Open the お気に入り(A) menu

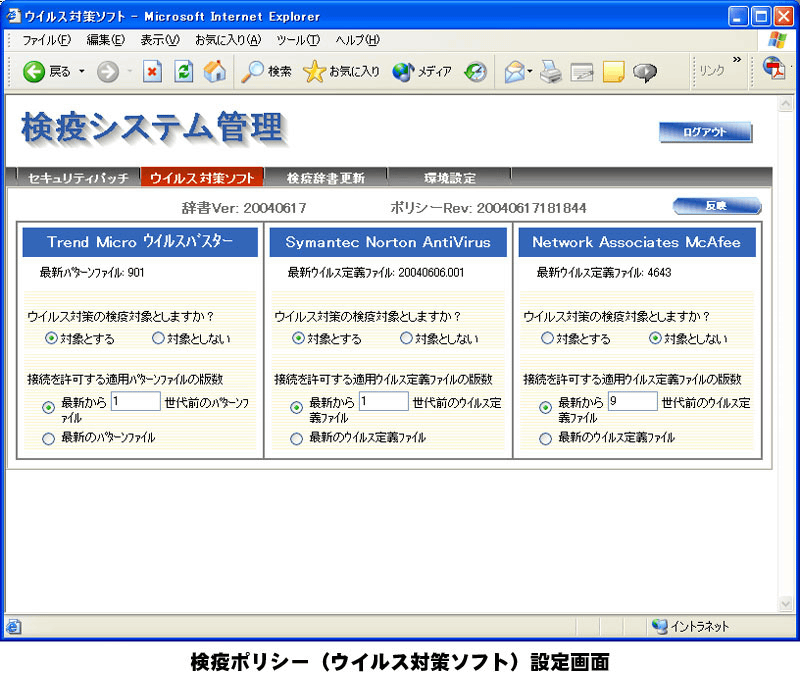228,40
